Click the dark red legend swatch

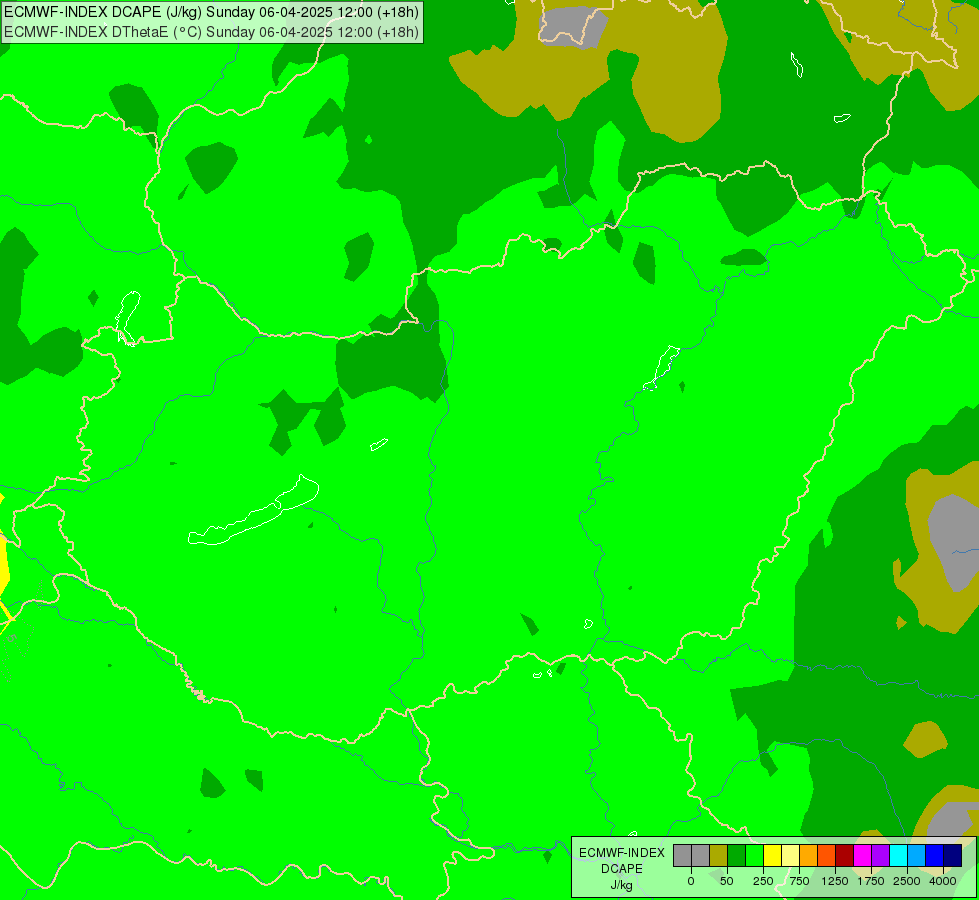pyautogui.click(x=845, y=856)
